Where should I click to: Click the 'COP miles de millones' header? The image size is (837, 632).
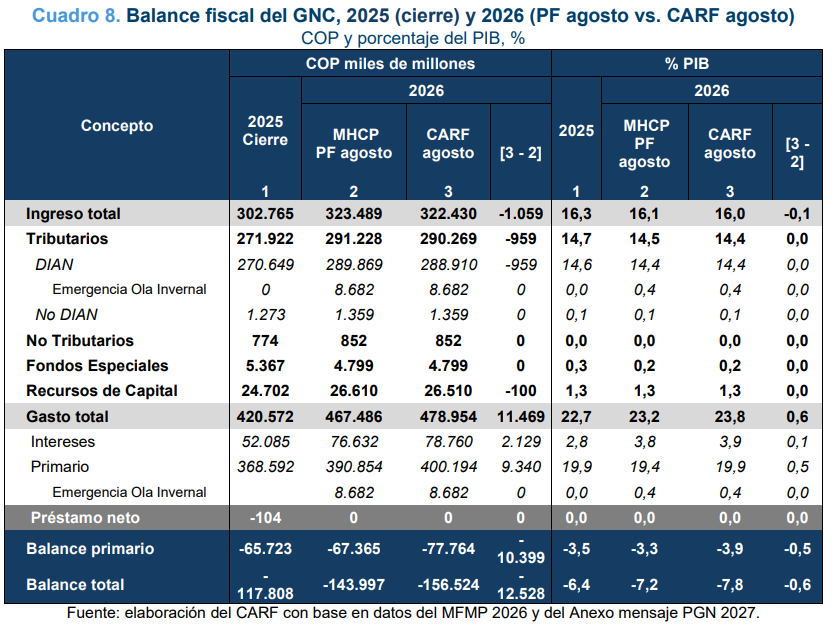pos(390,64)
